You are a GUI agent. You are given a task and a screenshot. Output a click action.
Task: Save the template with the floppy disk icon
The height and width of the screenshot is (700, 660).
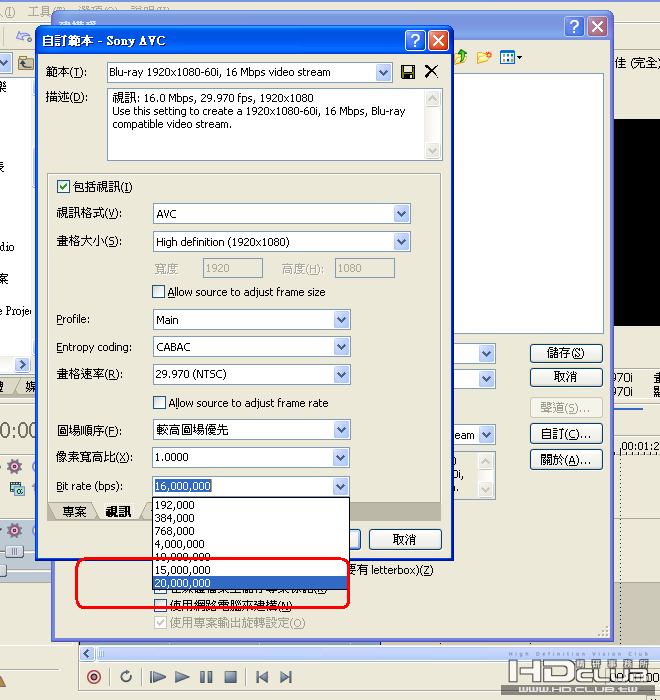(408, 72)
